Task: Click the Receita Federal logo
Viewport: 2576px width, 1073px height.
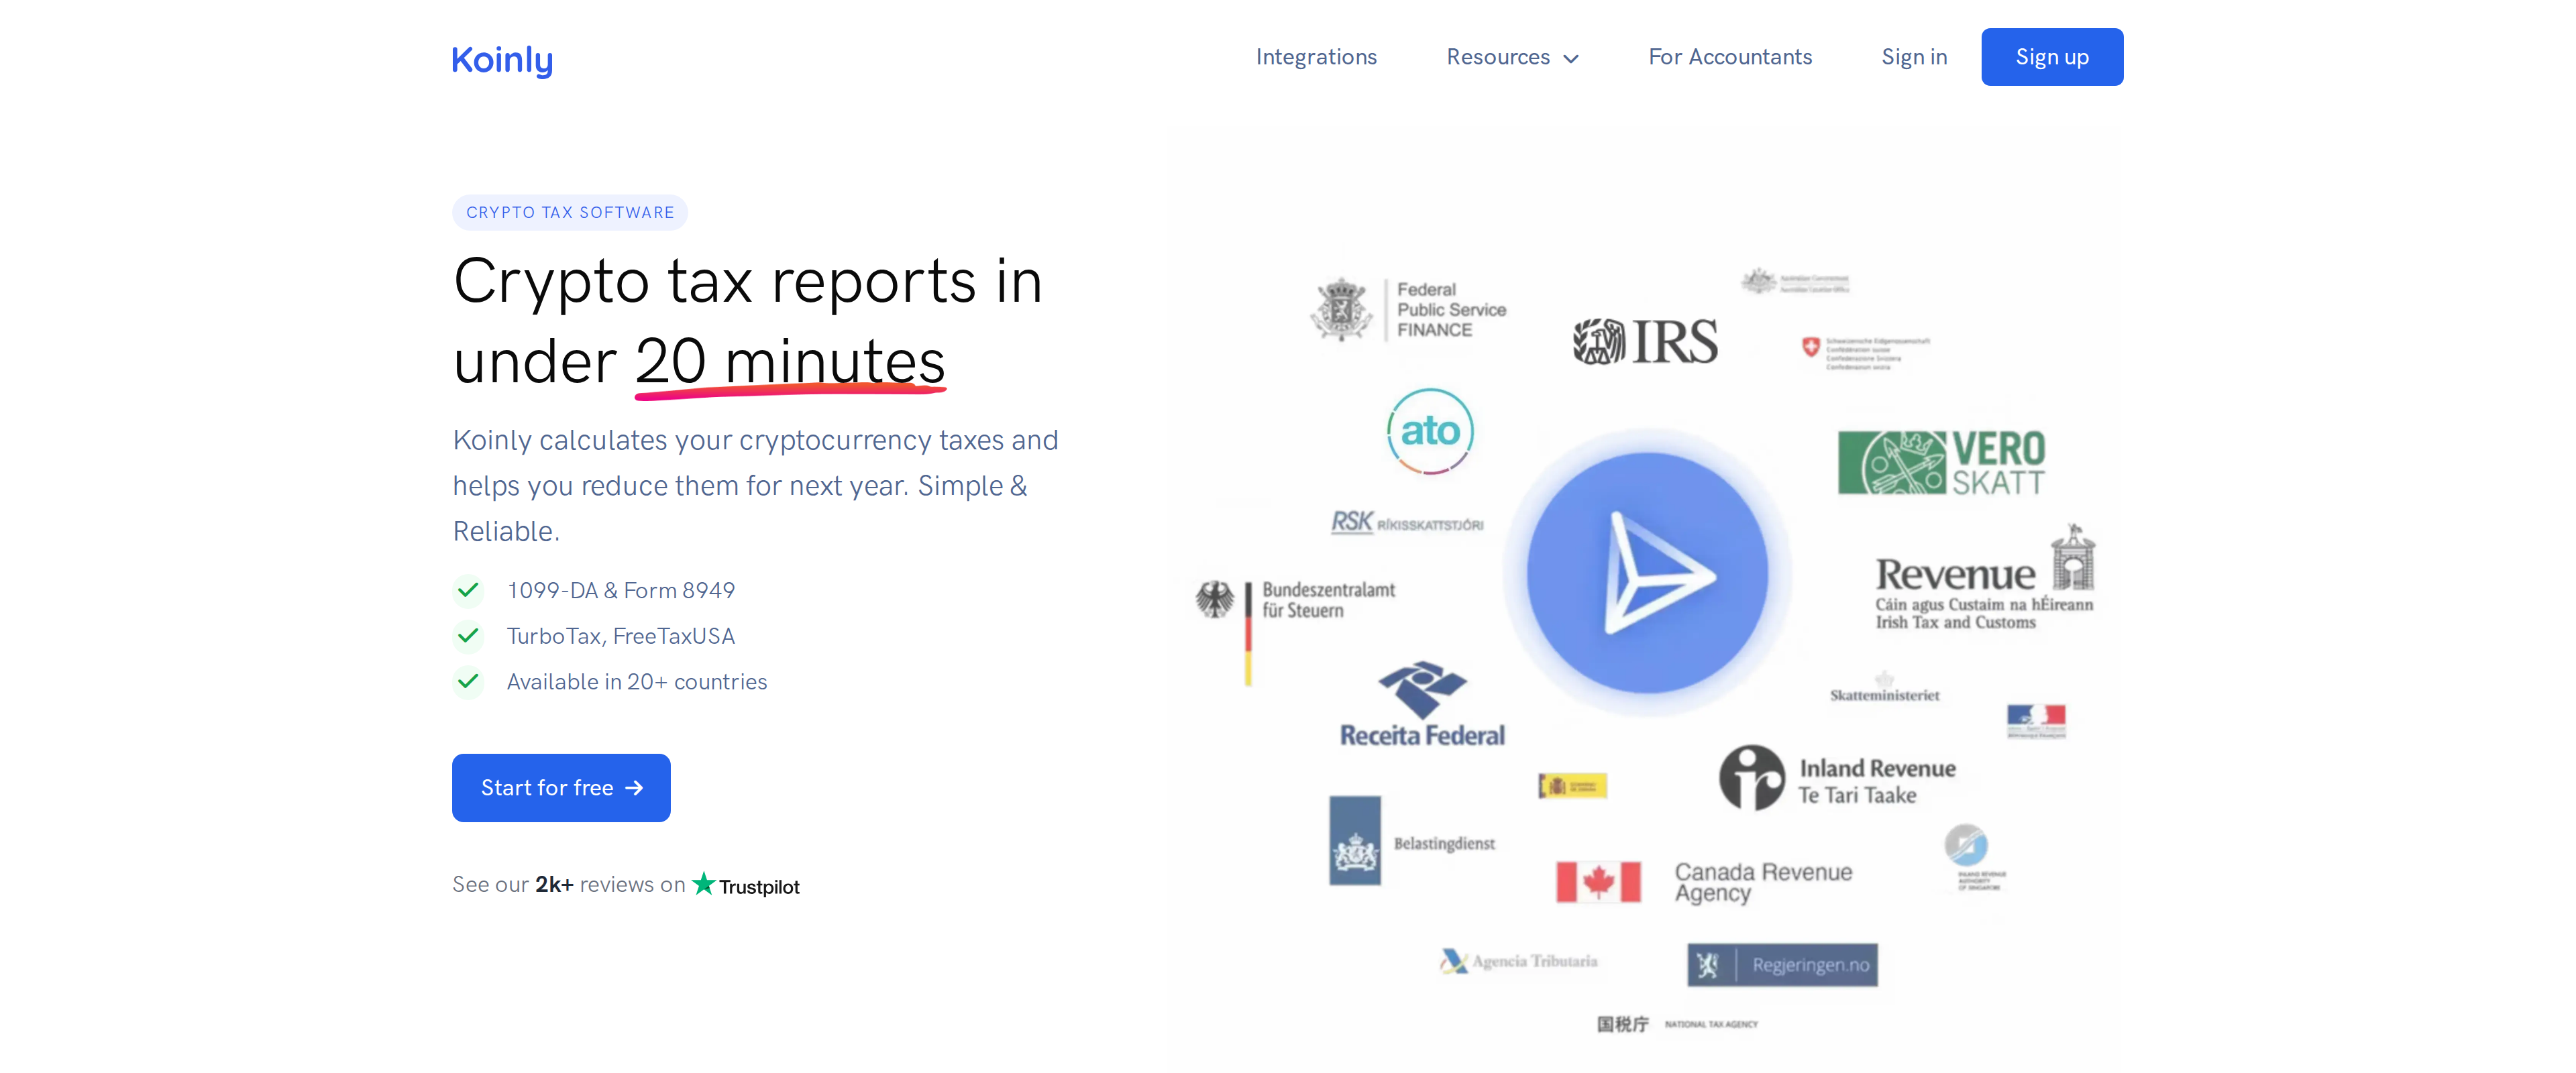Action: (x=1421, y=704)
